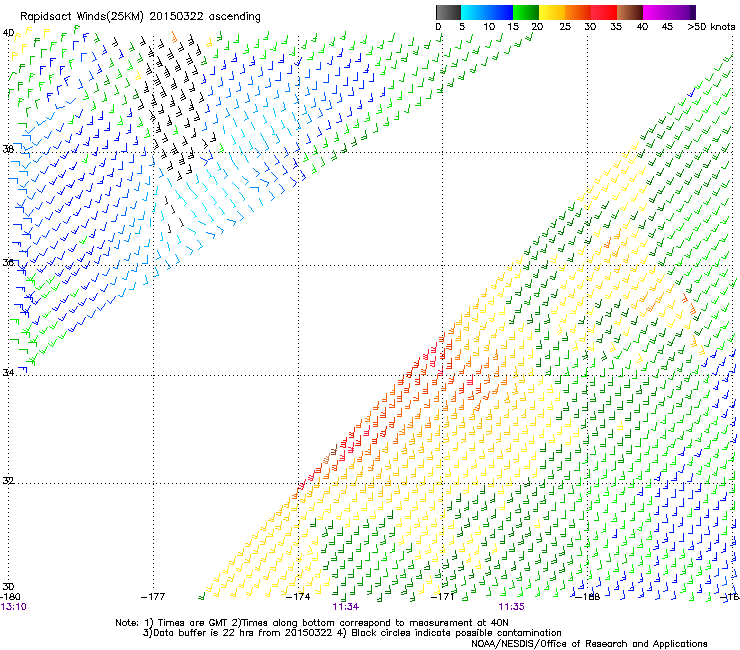Image resolution: width=740 pixels, height=650 pixels.
Task: Click the '35' label under the color bar
Action: [616, 27]
